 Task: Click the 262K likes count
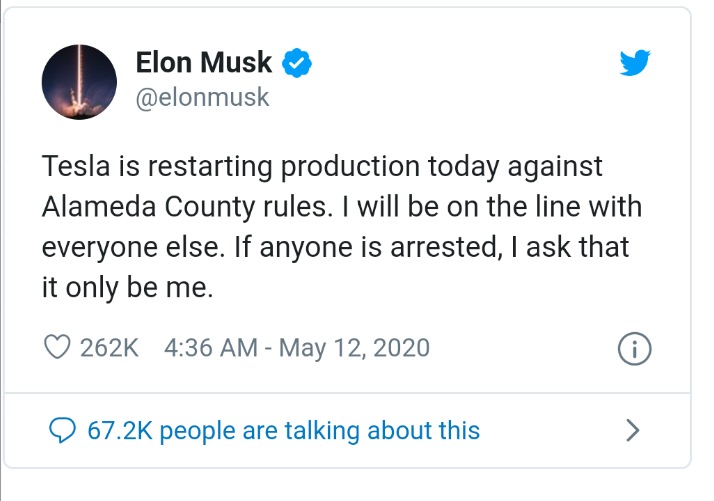pos(109,348)
